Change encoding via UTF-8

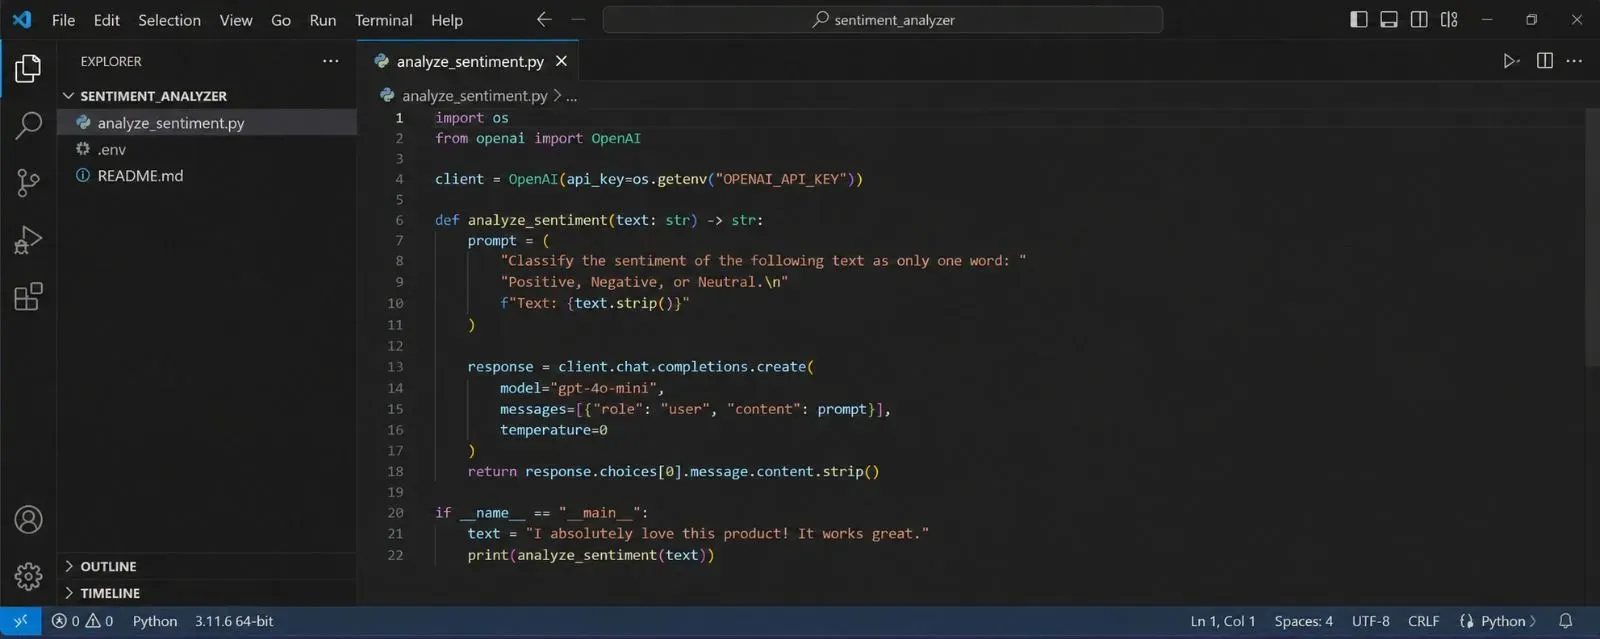click(x=1371, y=621)
